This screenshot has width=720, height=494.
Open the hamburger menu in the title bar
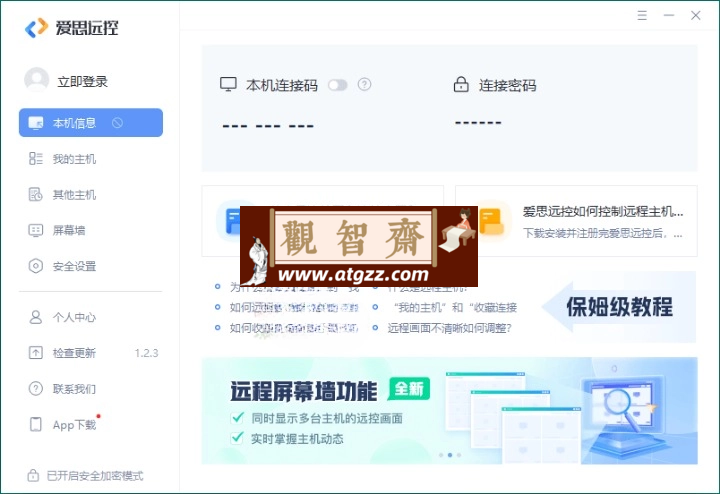(x=642, y=16)
